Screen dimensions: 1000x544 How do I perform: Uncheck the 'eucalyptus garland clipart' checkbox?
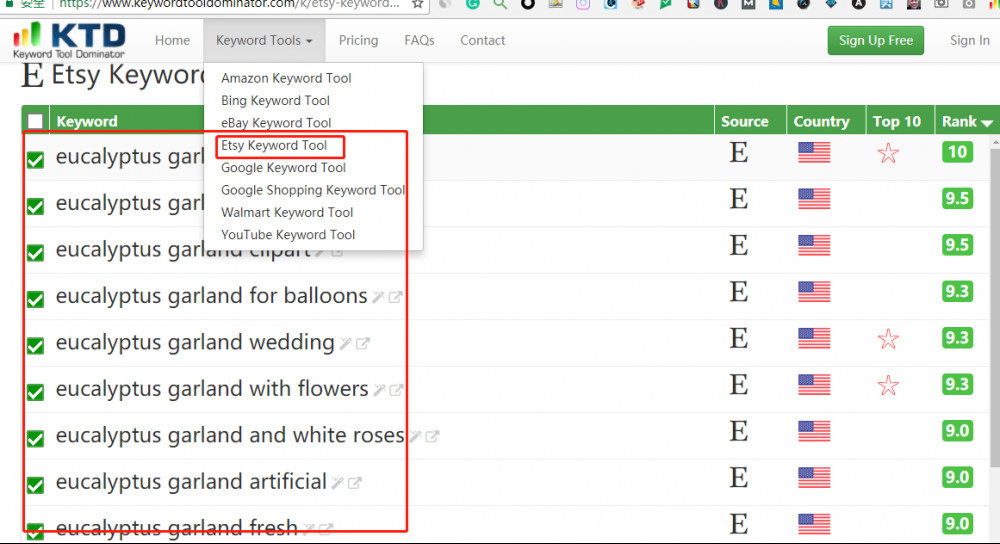[36, 253]
